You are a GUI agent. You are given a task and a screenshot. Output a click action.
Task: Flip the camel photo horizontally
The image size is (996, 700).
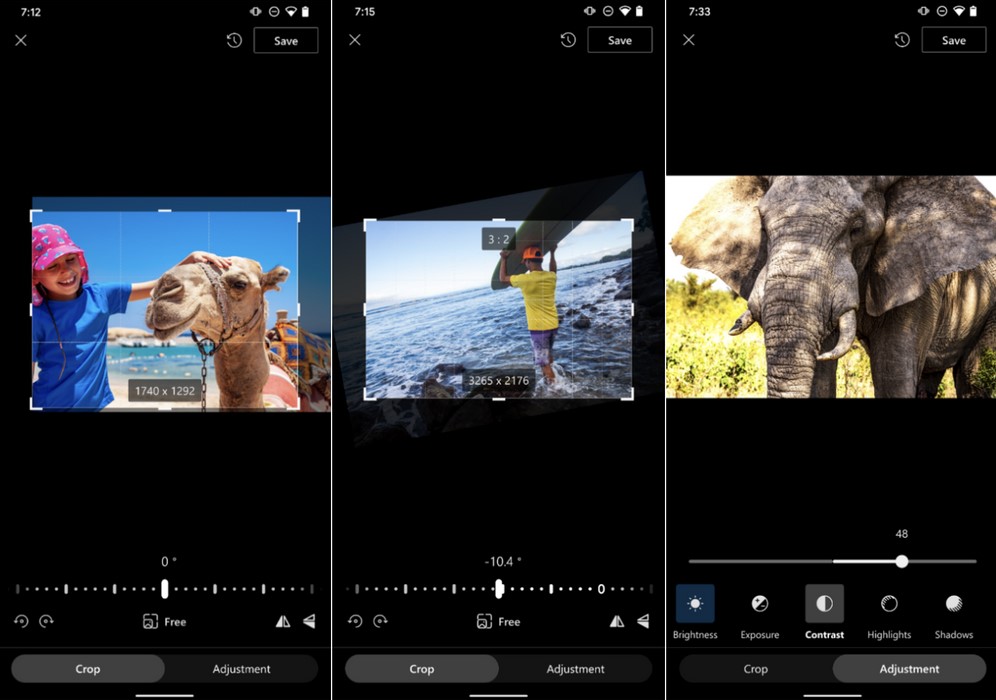pyautogui.click(x=283, y=621)
